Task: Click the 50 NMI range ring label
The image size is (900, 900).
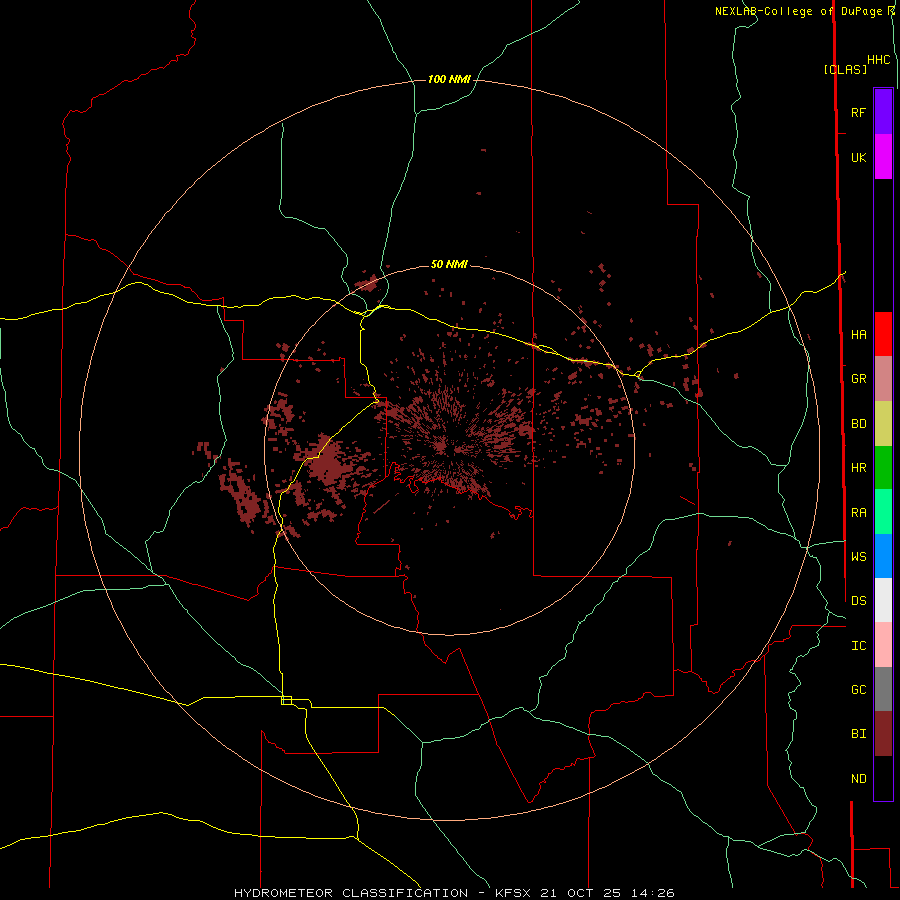Action: point(449,264)
